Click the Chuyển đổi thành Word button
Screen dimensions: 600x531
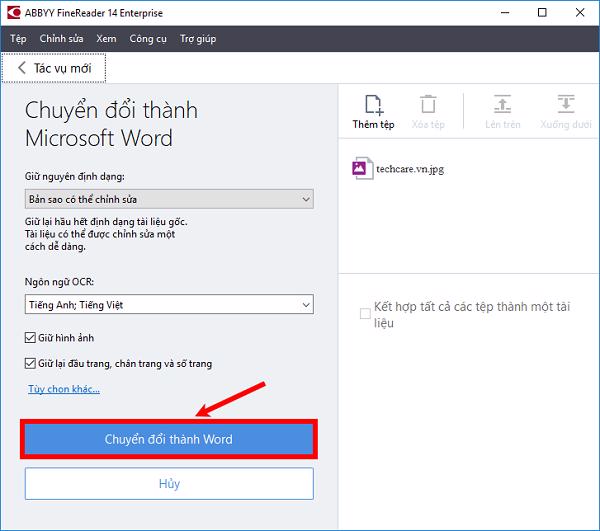click(169, 439)
